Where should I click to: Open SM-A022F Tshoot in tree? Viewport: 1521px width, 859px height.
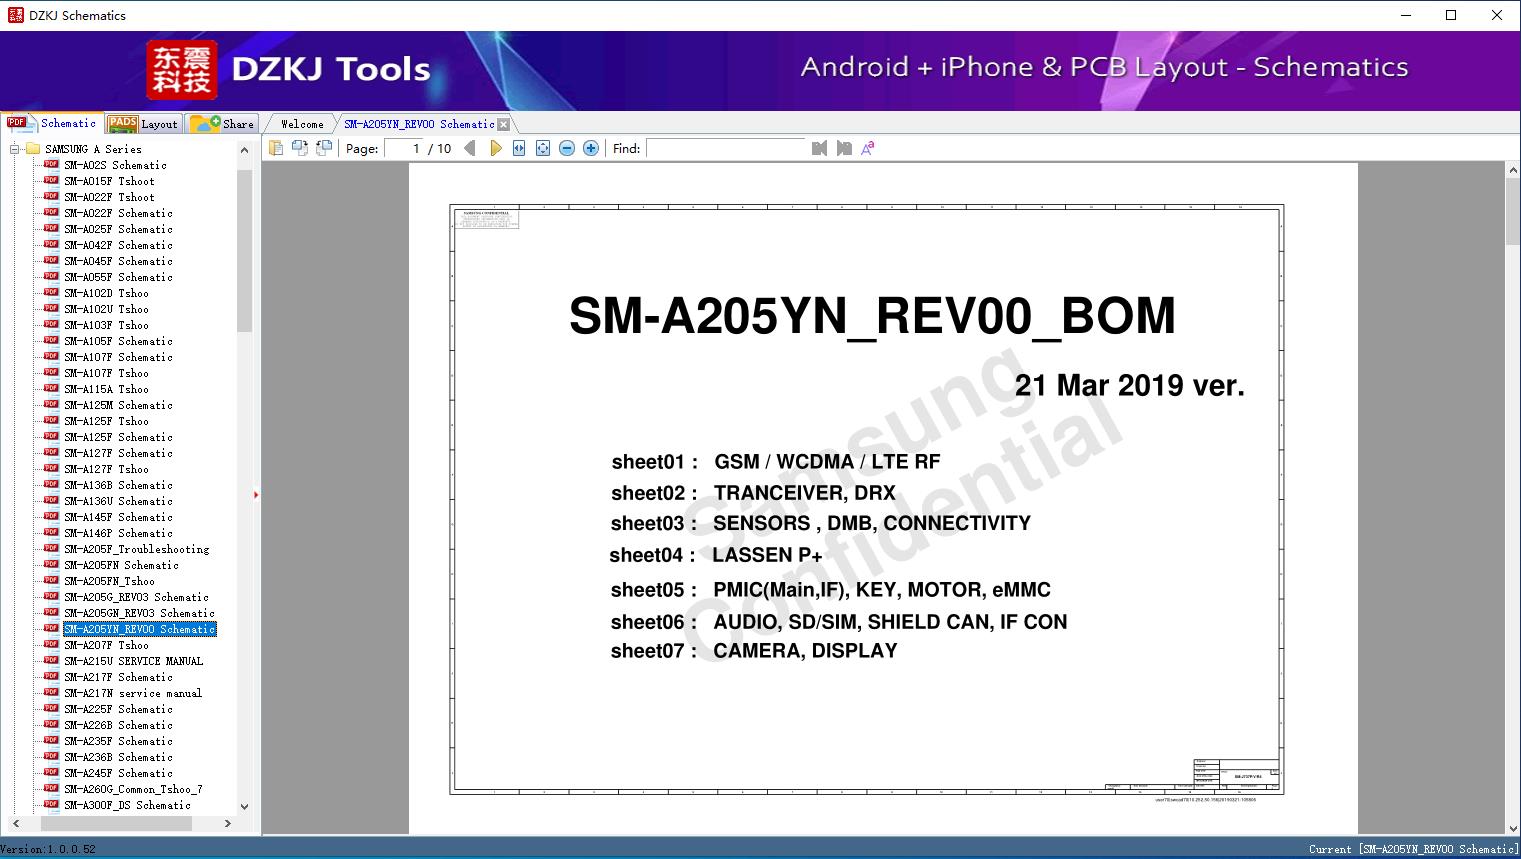110,197
